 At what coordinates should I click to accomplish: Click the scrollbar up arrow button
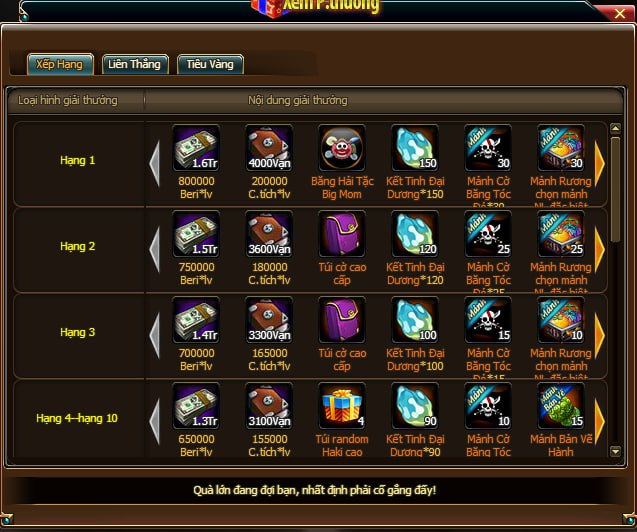tap(615, 128)
